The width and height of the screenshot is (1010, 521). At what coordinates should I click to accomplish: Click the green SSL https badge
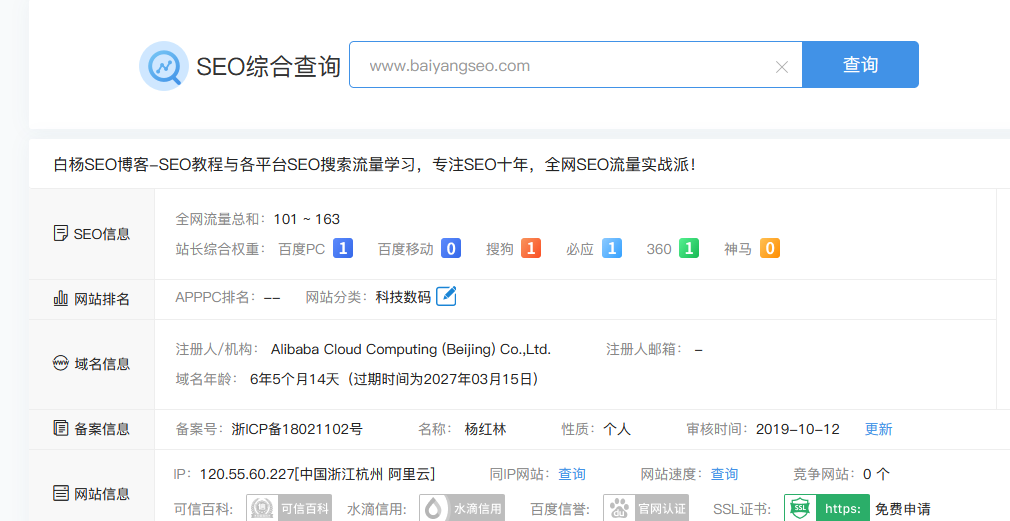click(x=827, y=508)
